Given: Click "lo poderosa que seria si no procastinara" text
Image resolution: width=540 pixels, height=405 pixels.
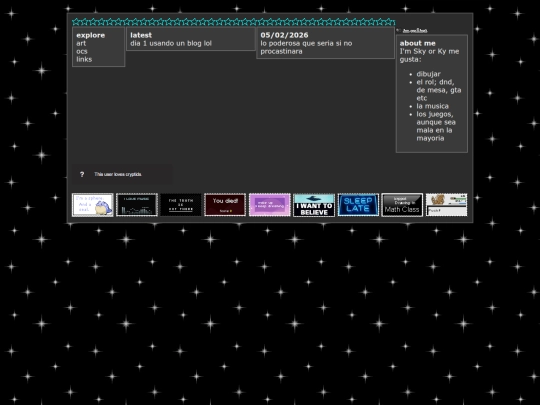Looking at the screenshot, I should (x=306, y=47).
